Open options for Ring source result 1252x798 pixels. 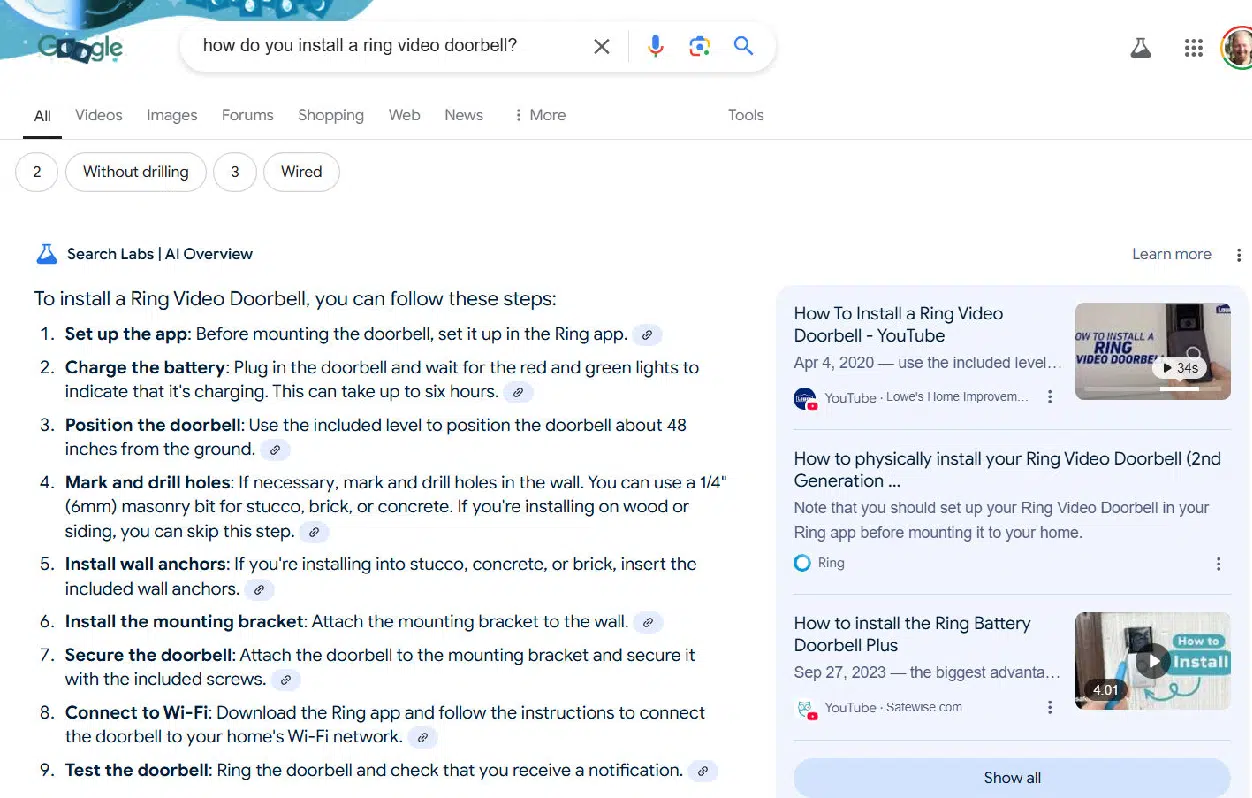(x=1218, y=564)
